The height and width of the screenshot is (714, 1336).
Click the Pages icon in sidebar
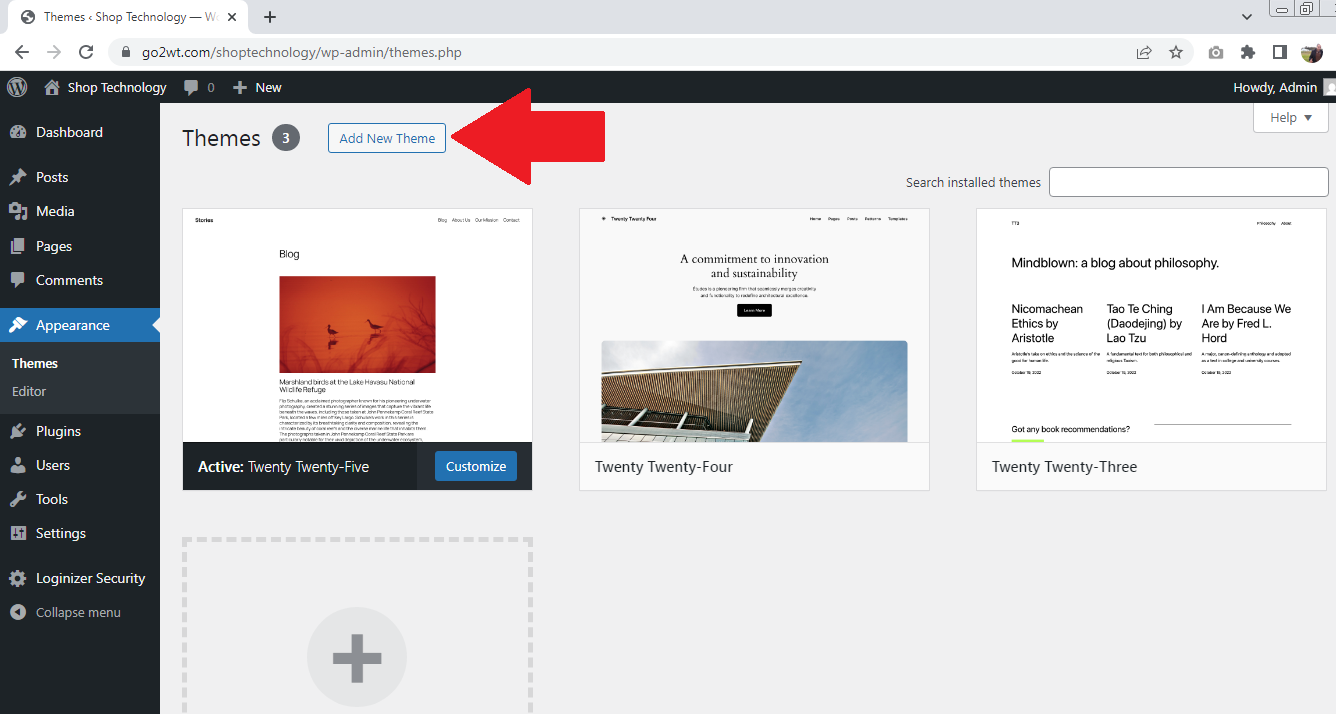click(x=18, y=246)
